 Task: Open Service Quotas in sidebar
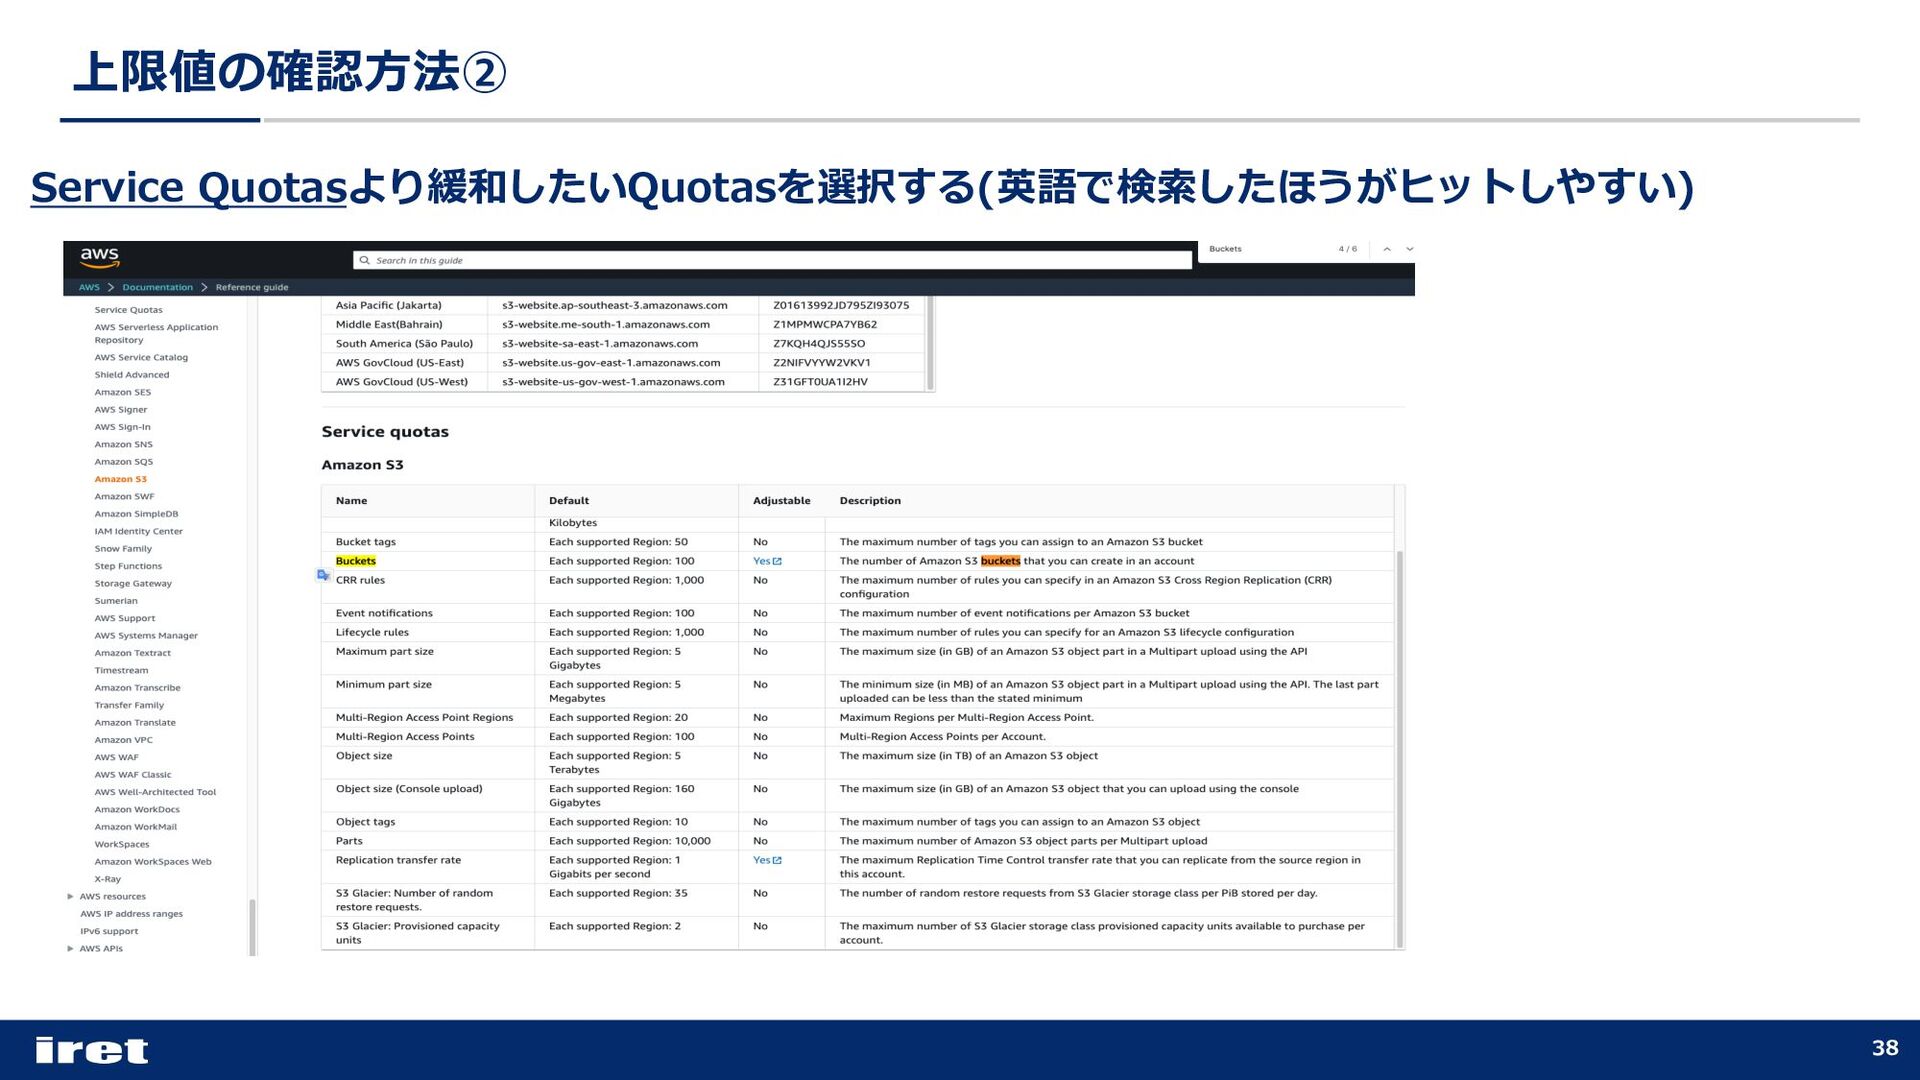click(128, 310)
